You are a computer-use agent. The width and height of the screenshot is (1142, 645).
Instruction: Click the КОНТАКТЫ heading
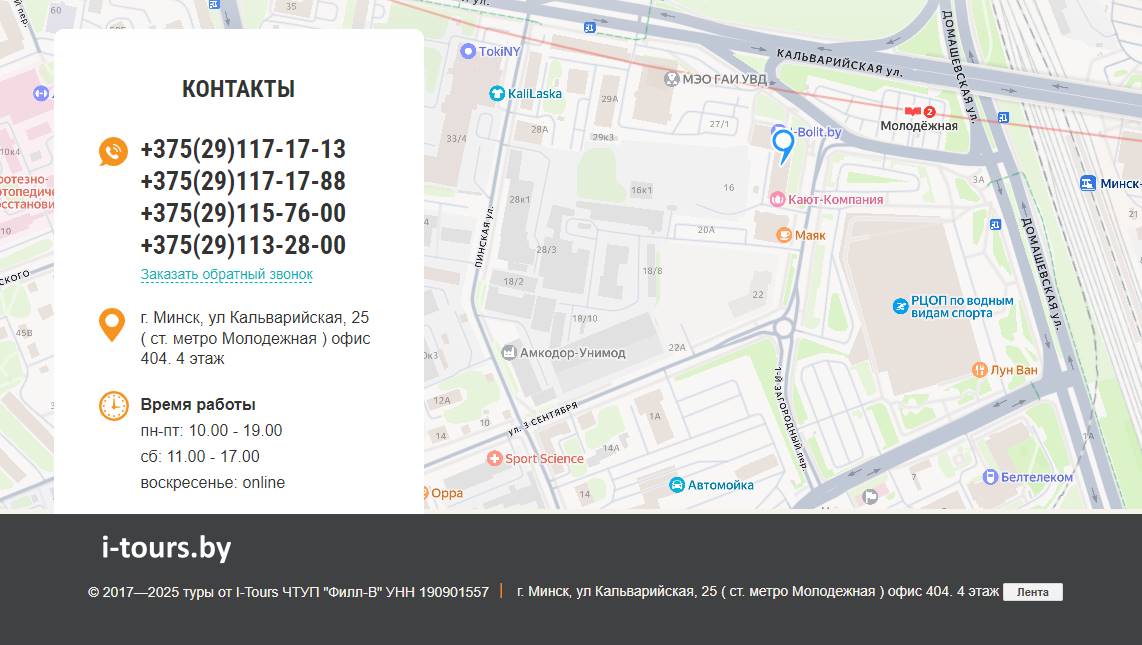coord(238,89)
